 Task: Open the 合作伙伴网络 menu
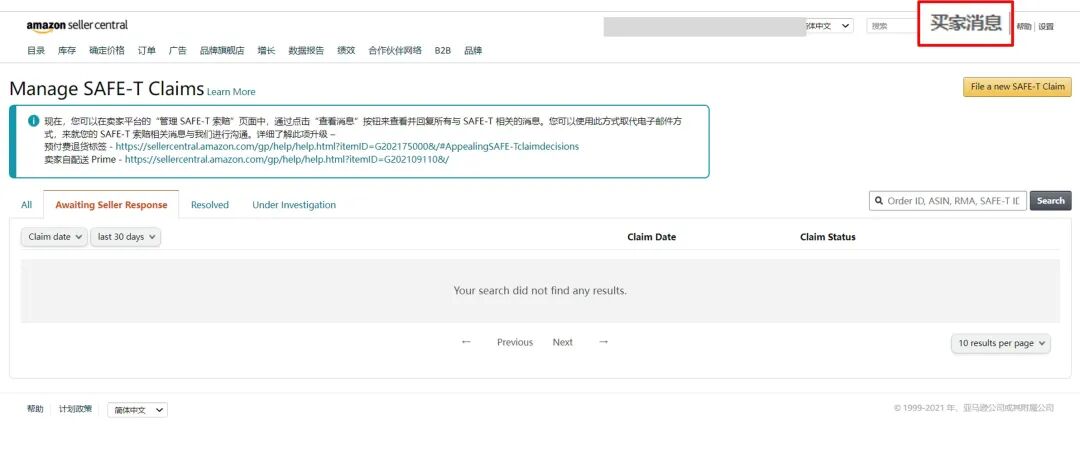(395, 50)
